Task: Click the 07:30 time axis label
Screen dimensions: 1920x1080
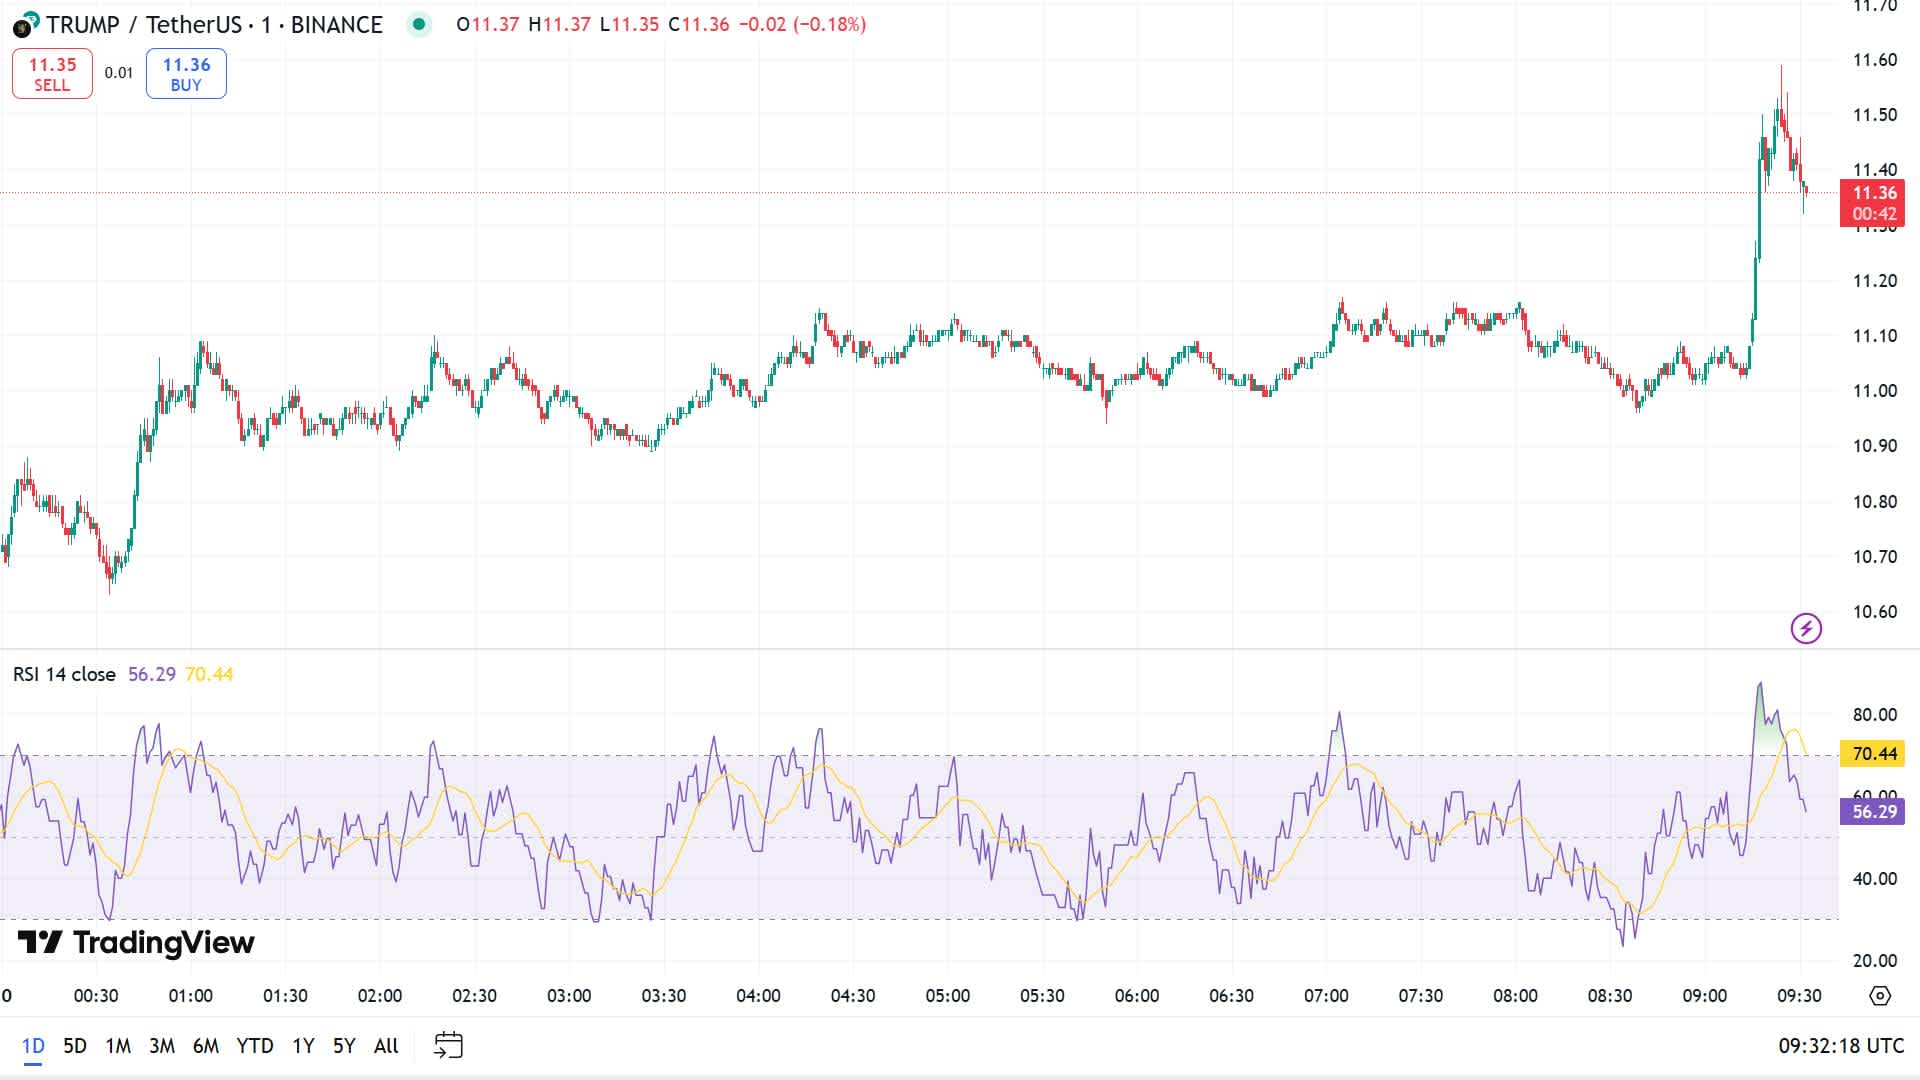Action: [x=1421, y=996]
